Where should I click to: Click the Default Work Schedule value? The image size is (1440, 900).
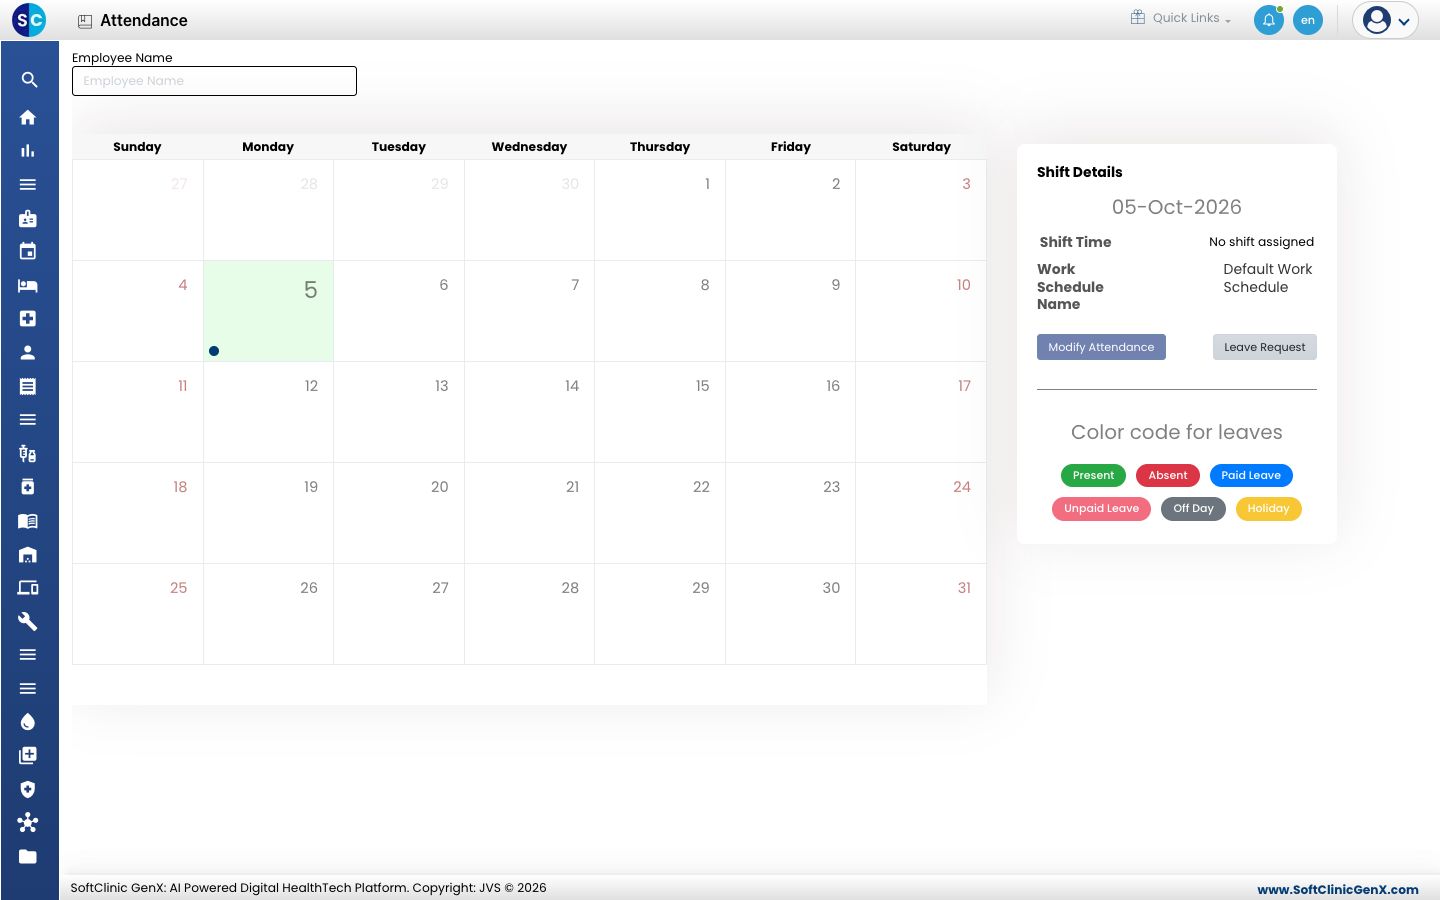1268,278
